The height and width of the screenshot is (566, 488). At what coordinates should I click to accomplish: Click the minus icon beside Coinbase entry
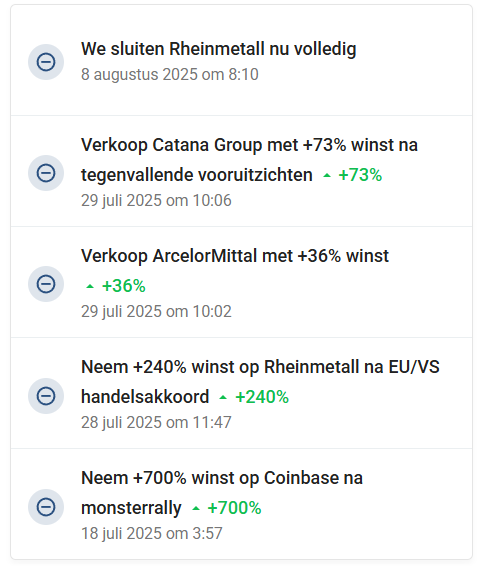46,507
